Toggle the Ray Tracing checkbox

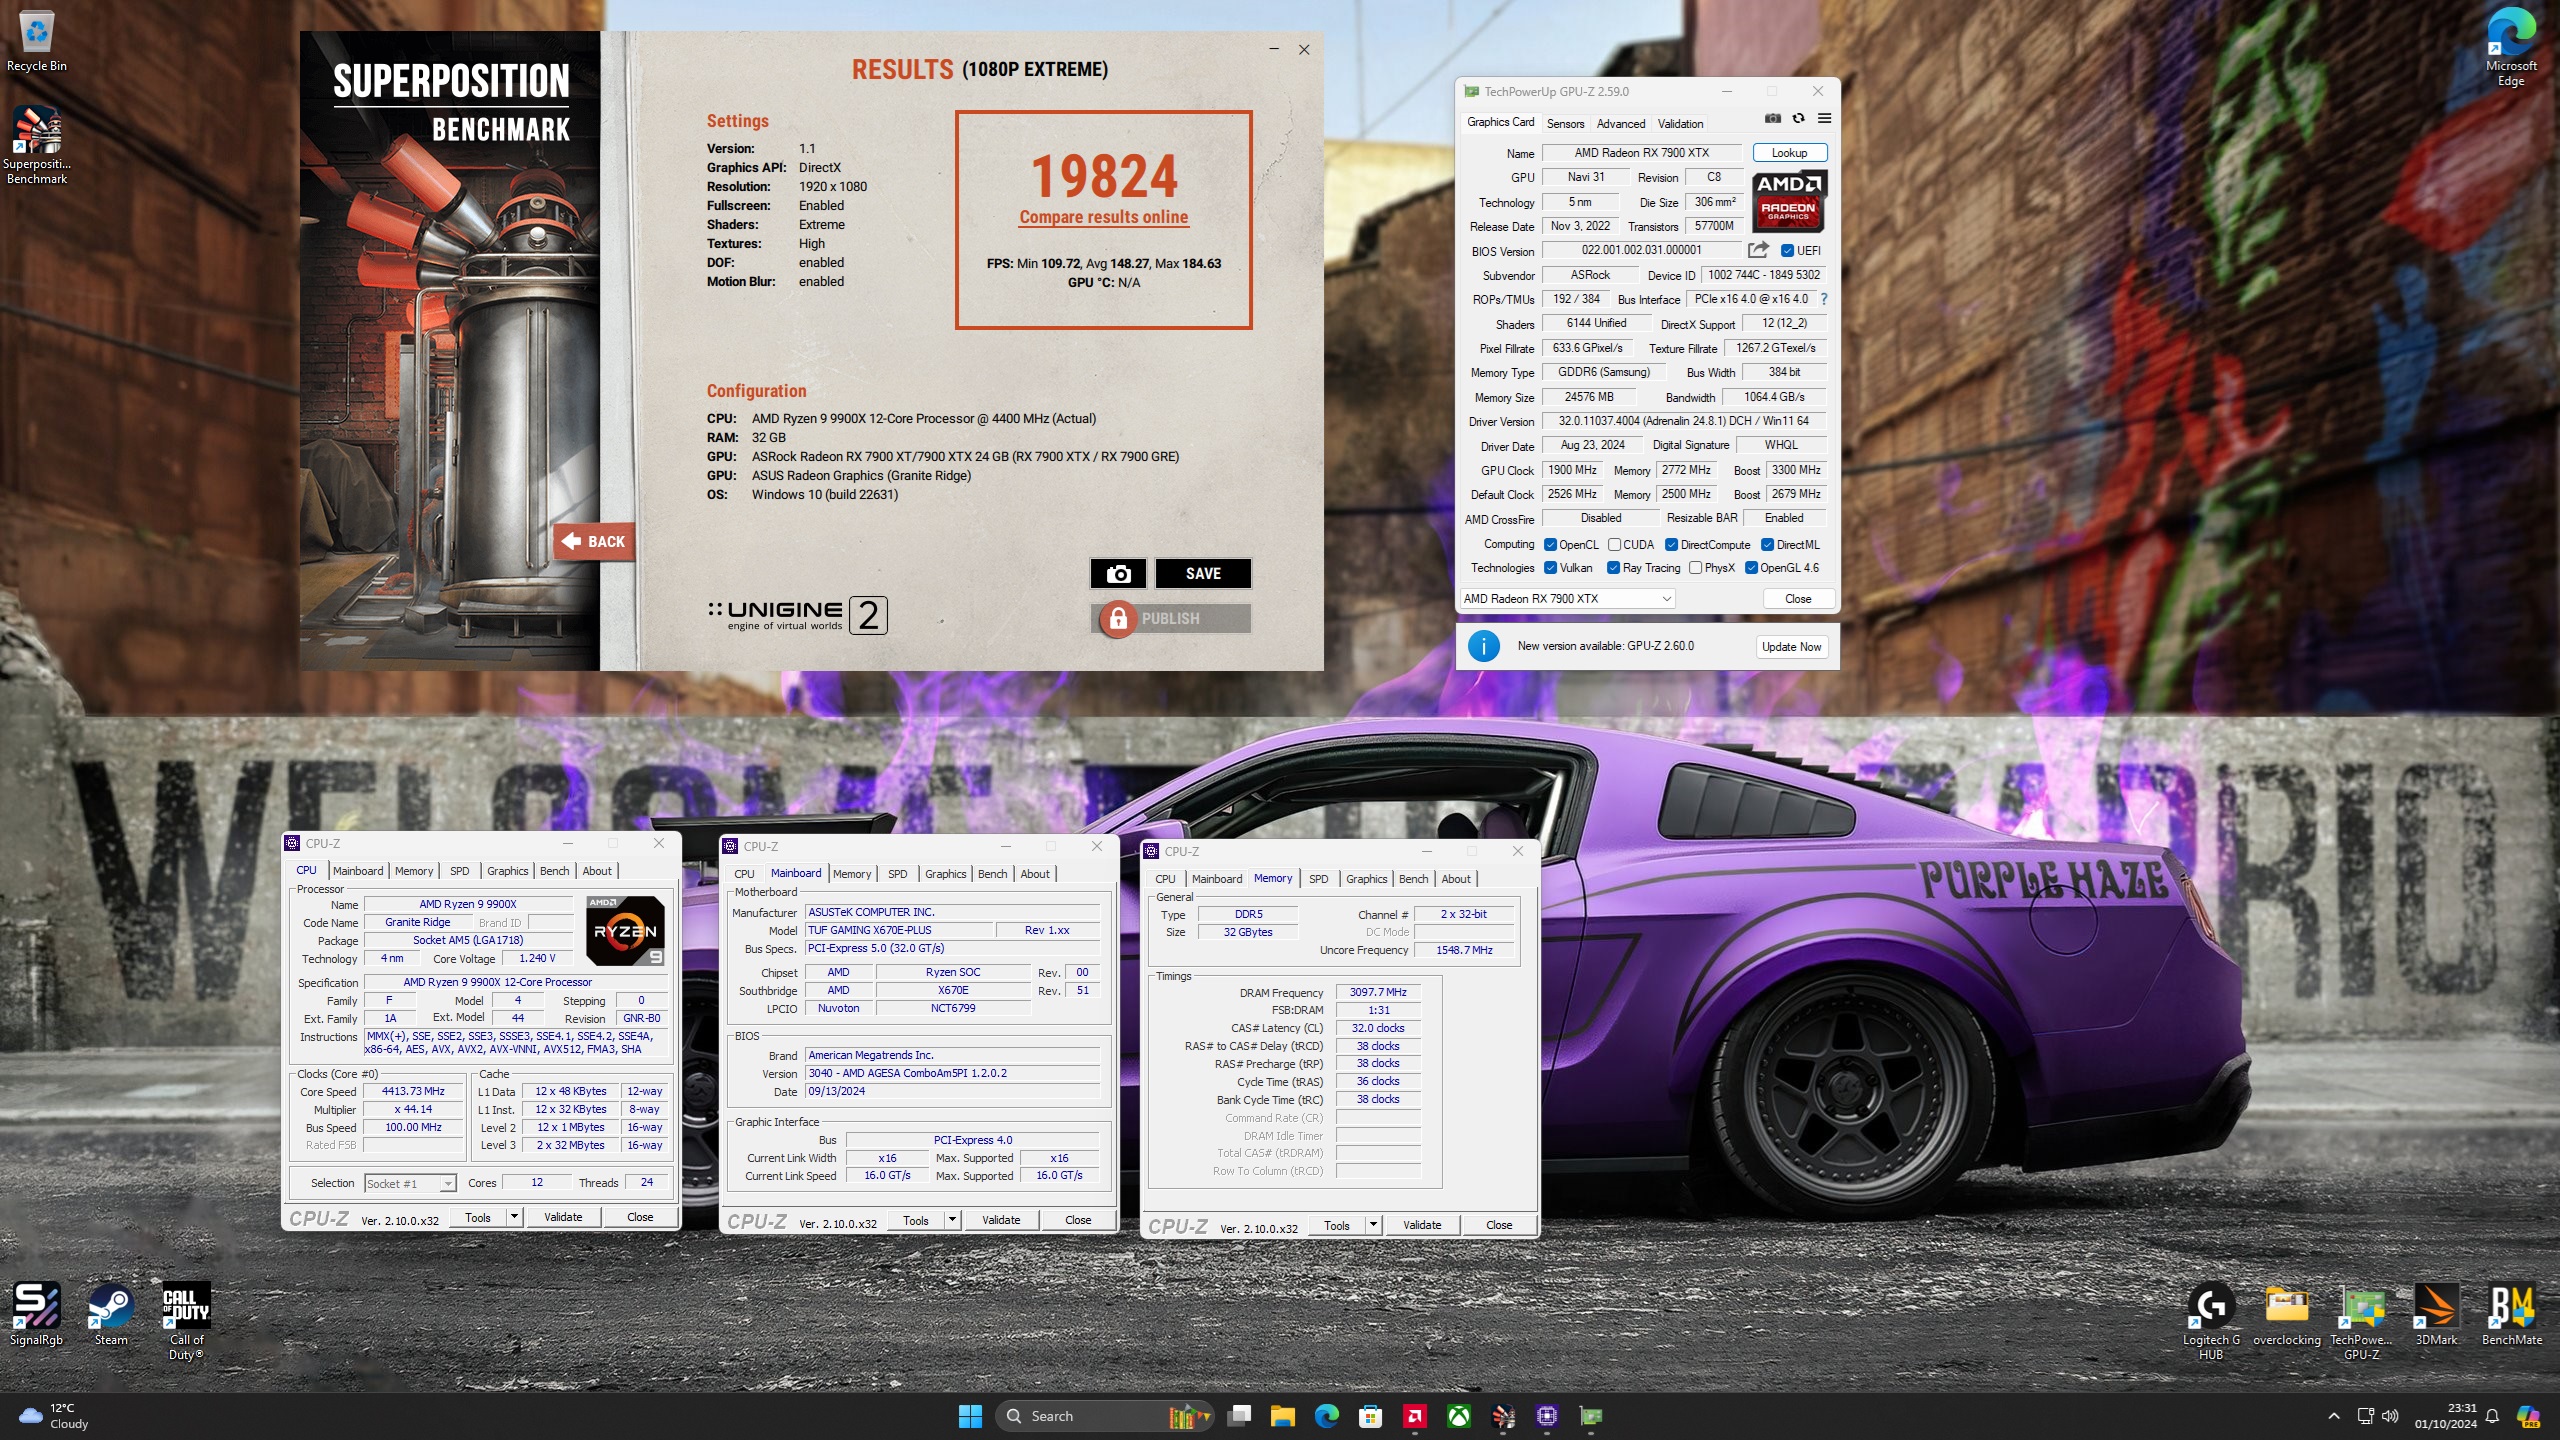(1613, 568)
